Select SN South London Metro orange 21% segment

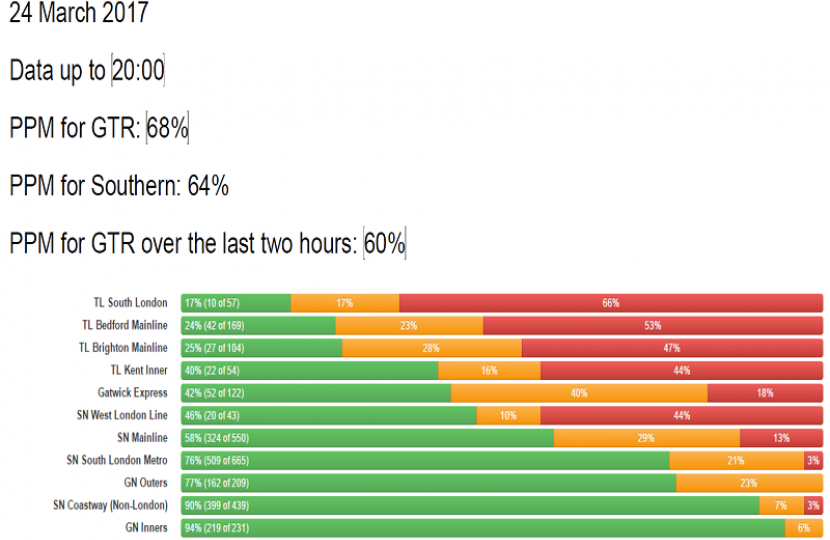coord(736,460)
